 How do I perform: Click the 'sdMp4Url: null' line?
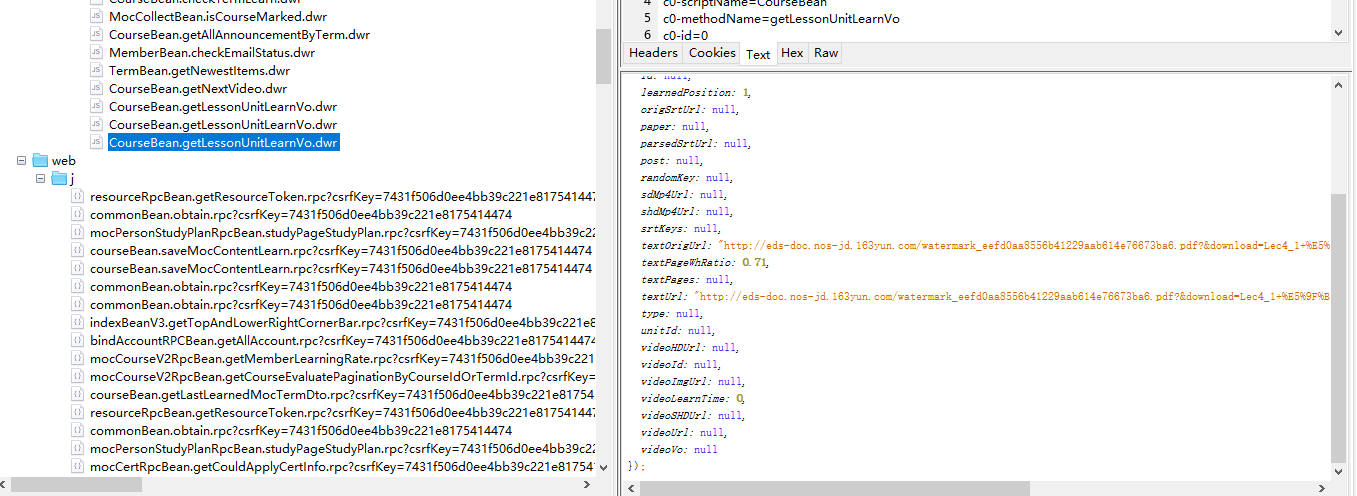point(685,194)
